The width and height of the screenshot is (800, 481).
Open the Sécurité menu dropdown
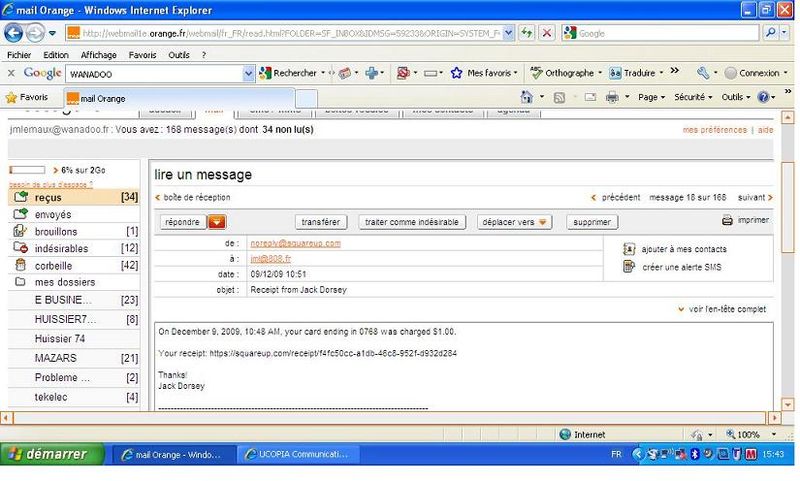click(x=693, y=97)
